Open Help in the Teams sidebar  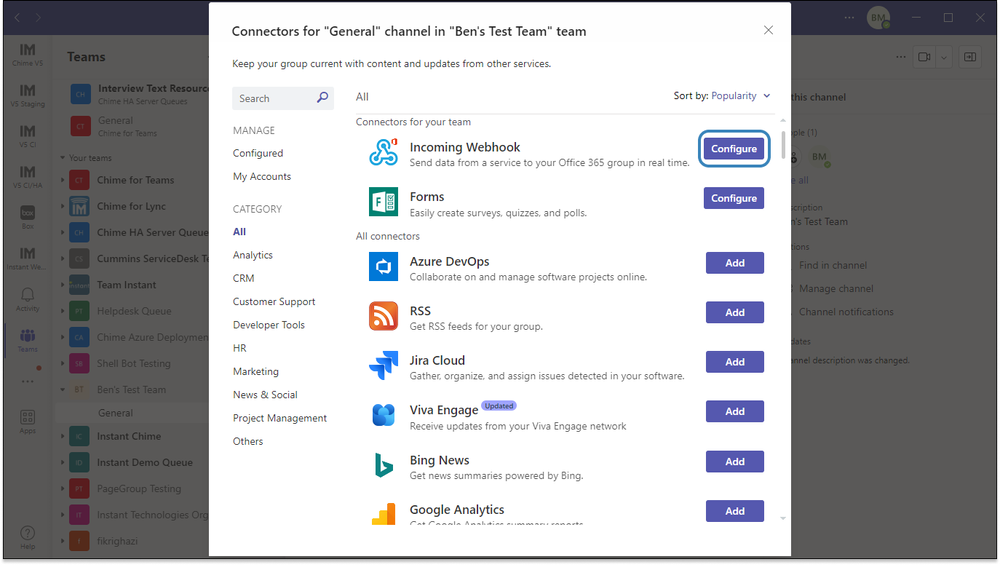click(27, 537)
